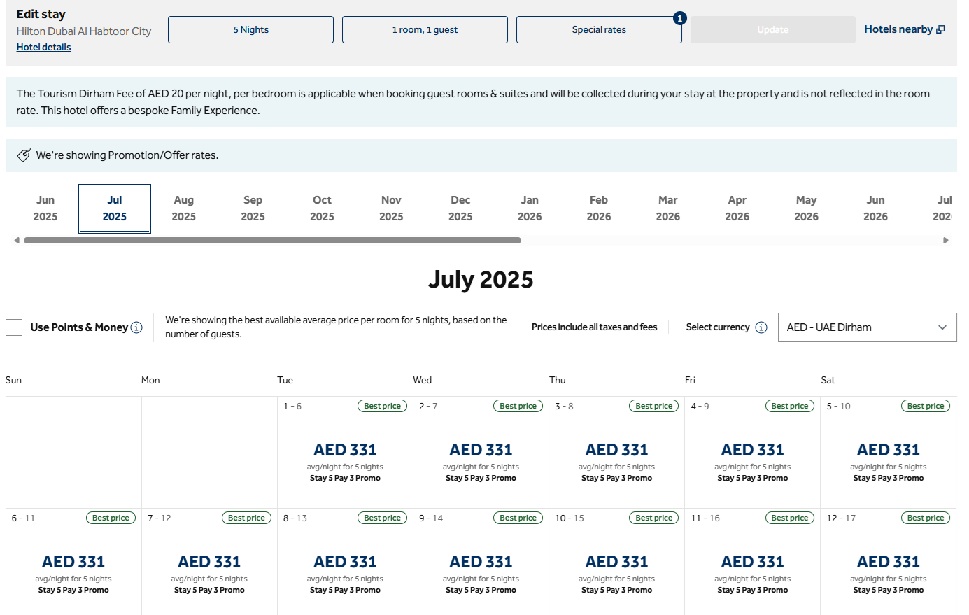The image size is (969, 615).
Task: Select the Jul 2025 month tab
Action: tap(114, 208)
